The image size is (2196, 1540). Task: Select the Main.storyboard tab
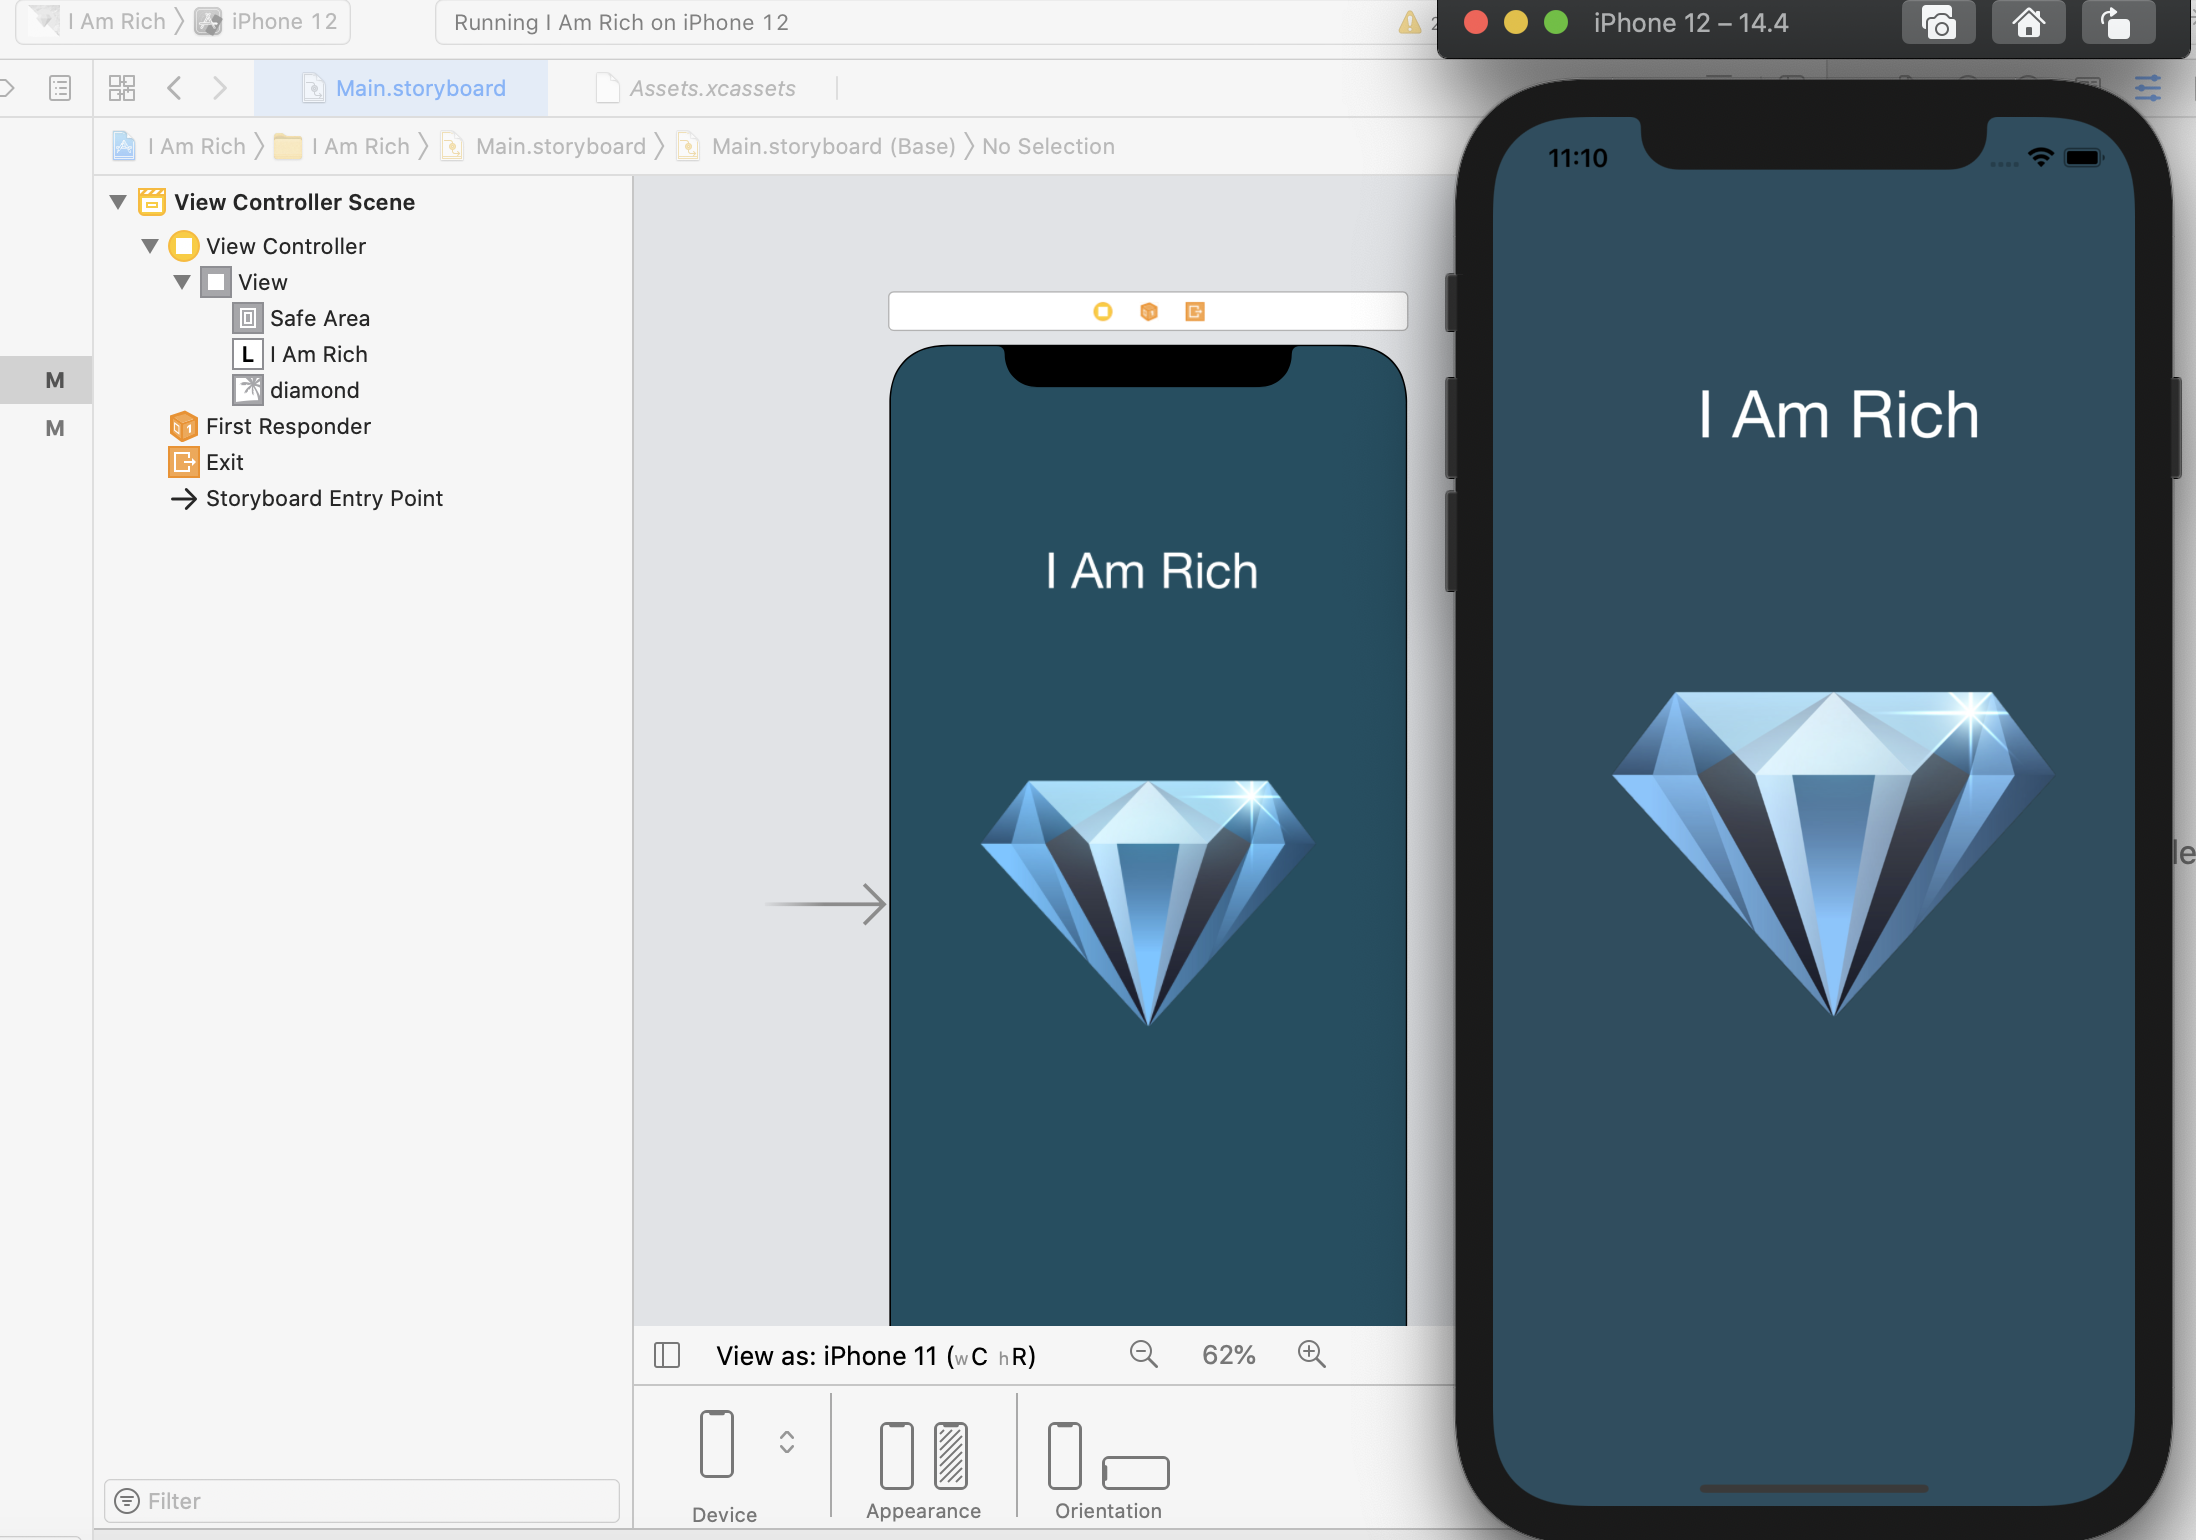click(x=420, y=88)
